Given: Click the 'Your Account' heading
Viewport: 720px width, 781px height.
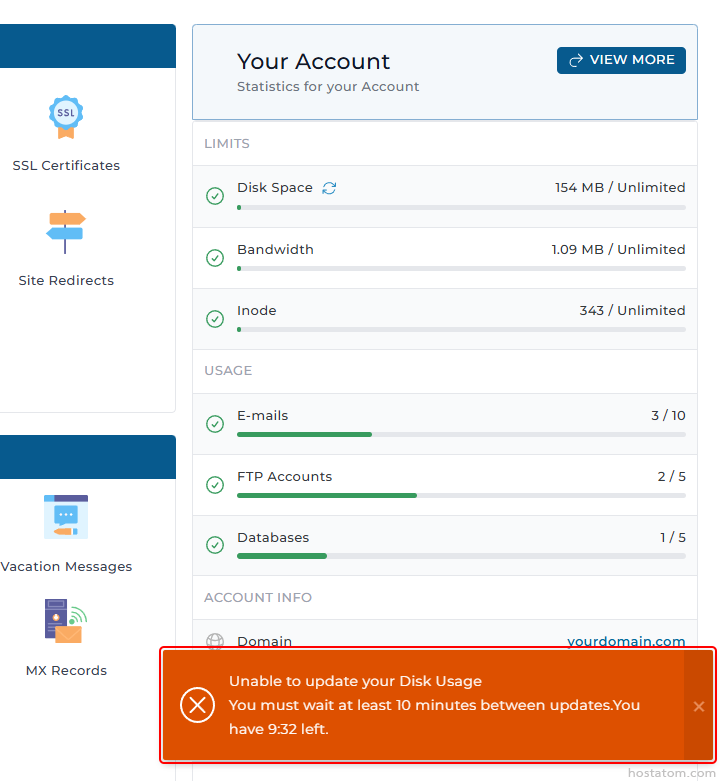Looking at the screenshot, I should 313,62.
